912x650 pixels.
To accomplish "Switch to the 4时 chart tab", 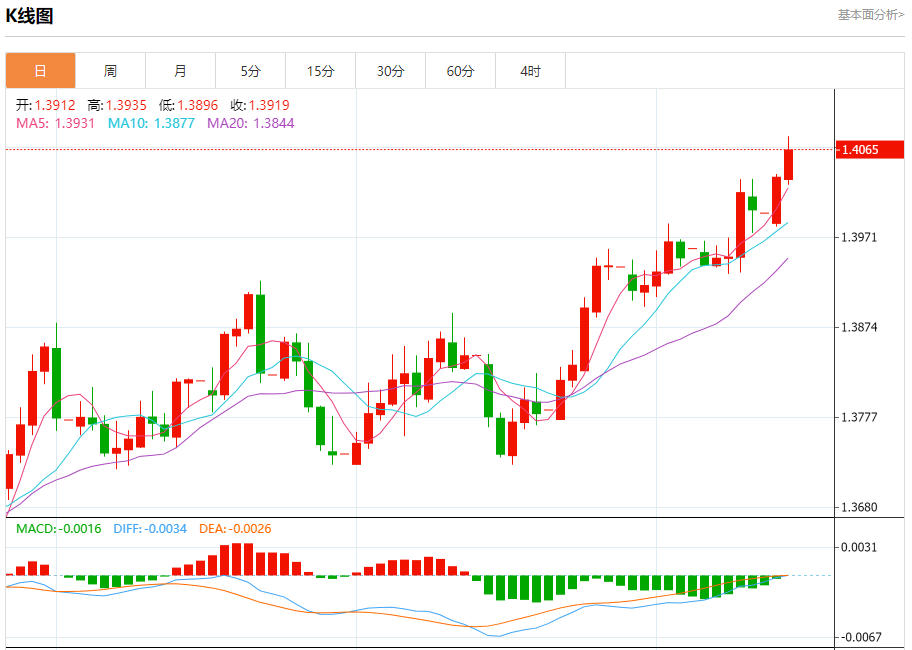I will click(531, 71).
